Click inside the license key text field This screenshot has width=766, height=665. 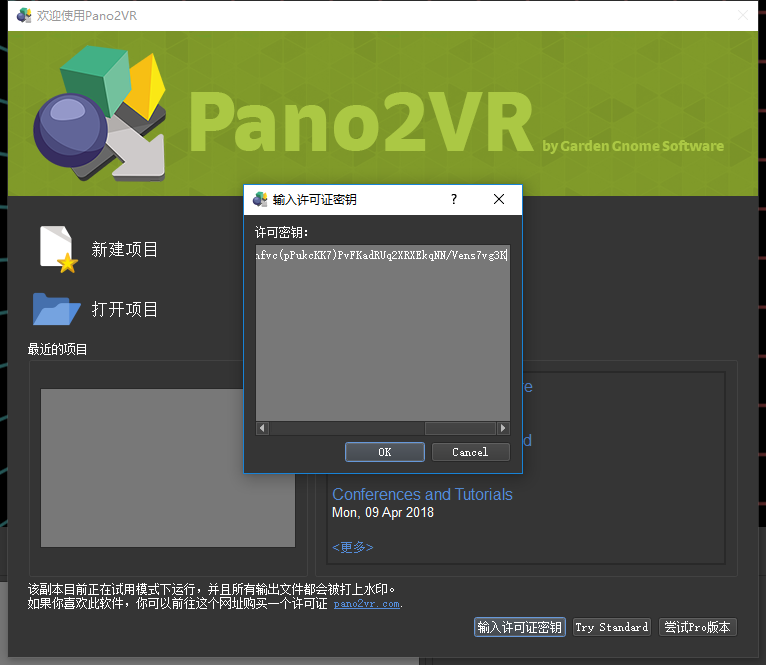383,333
